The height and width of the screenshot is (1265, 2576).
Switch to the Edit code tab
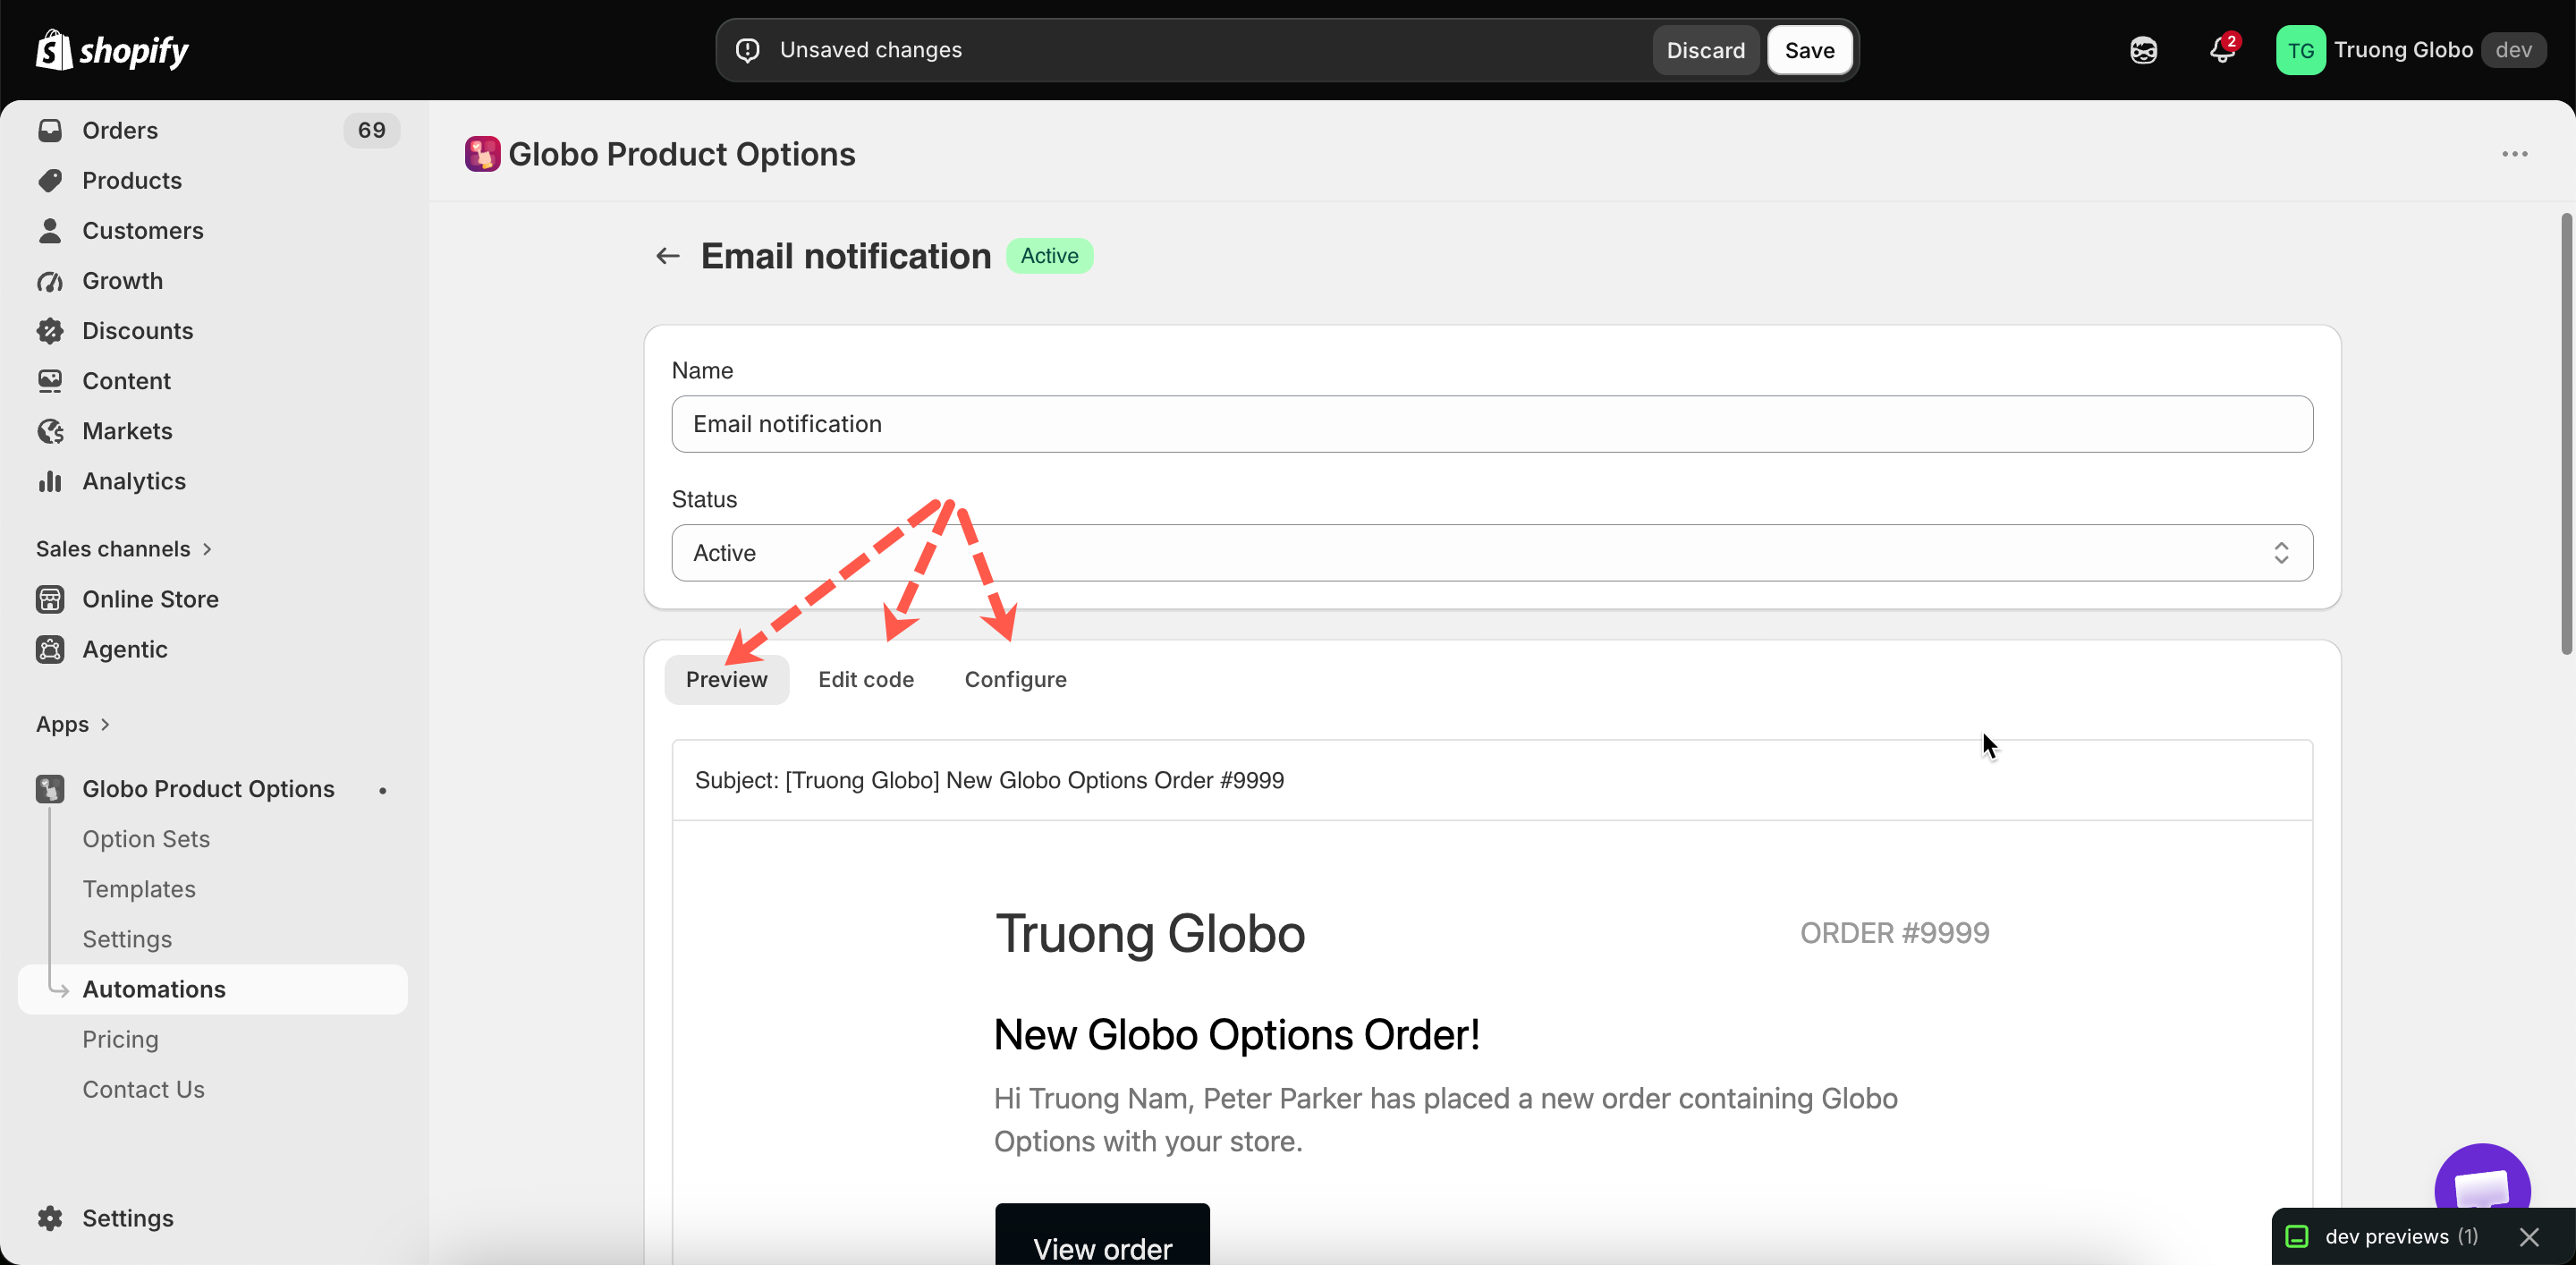point(866,680)
